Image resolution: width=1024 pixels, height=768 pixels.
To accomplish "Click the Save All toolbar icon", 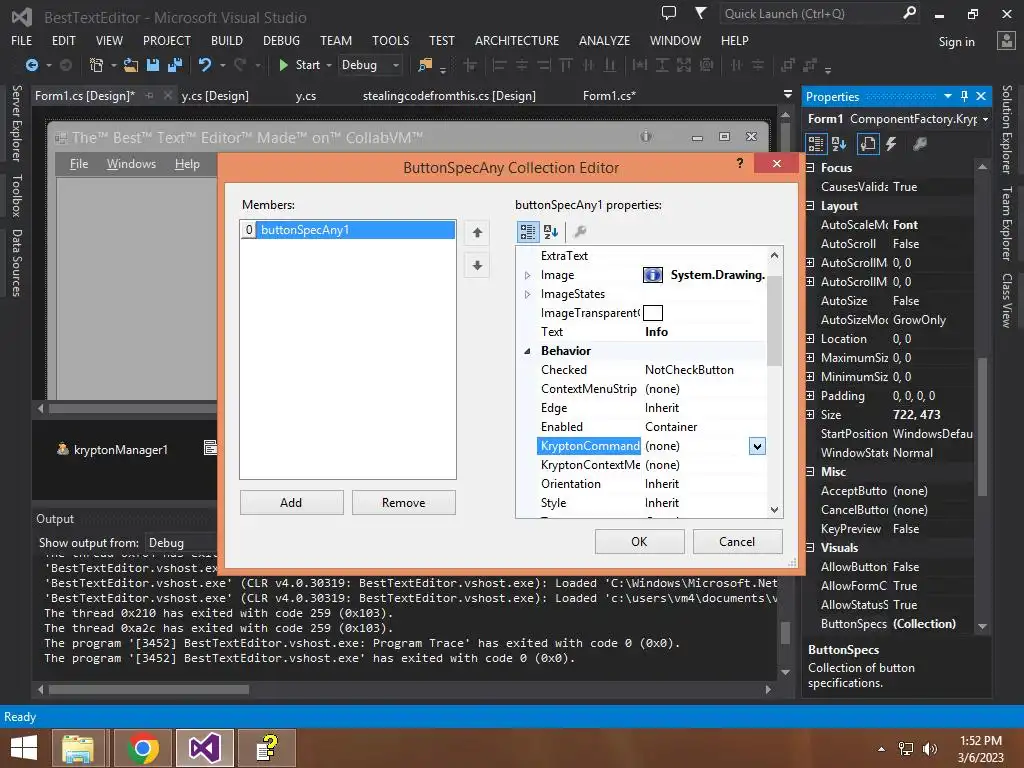I will (x=175, y=65).
